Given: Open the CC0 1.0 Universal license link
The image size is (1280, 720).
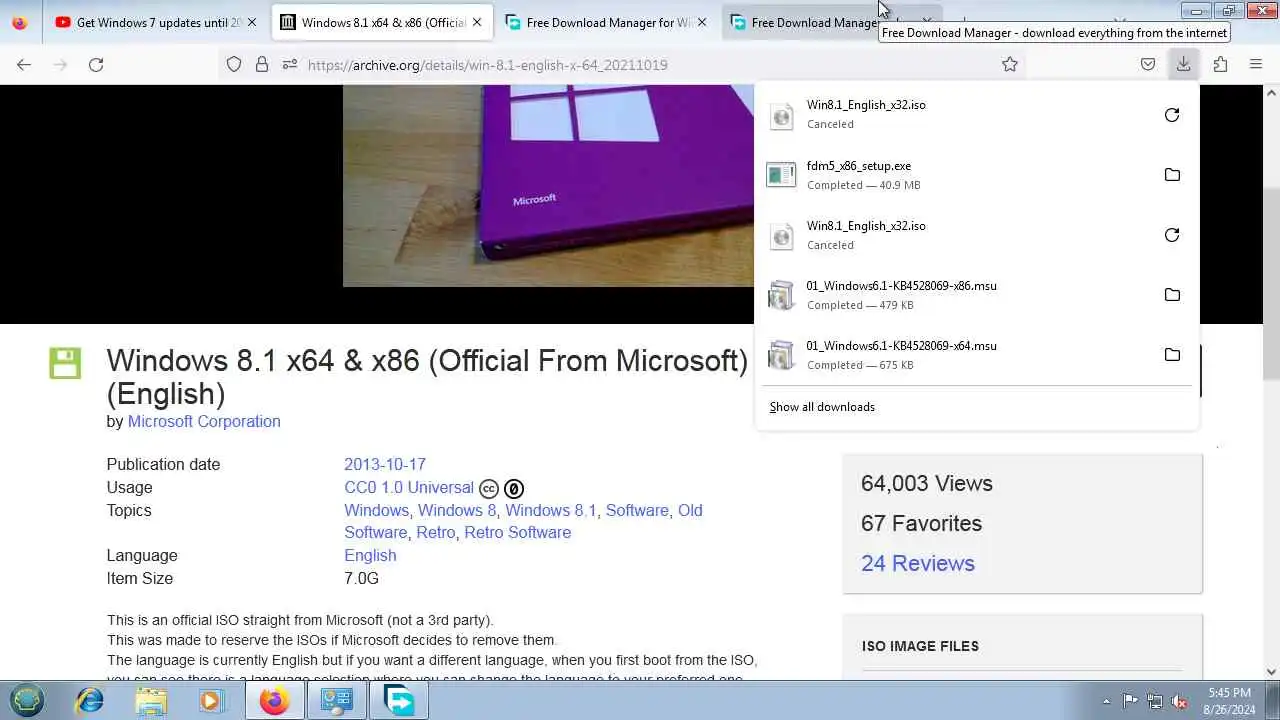Looking at the screenshot, I should click(409, 488).
